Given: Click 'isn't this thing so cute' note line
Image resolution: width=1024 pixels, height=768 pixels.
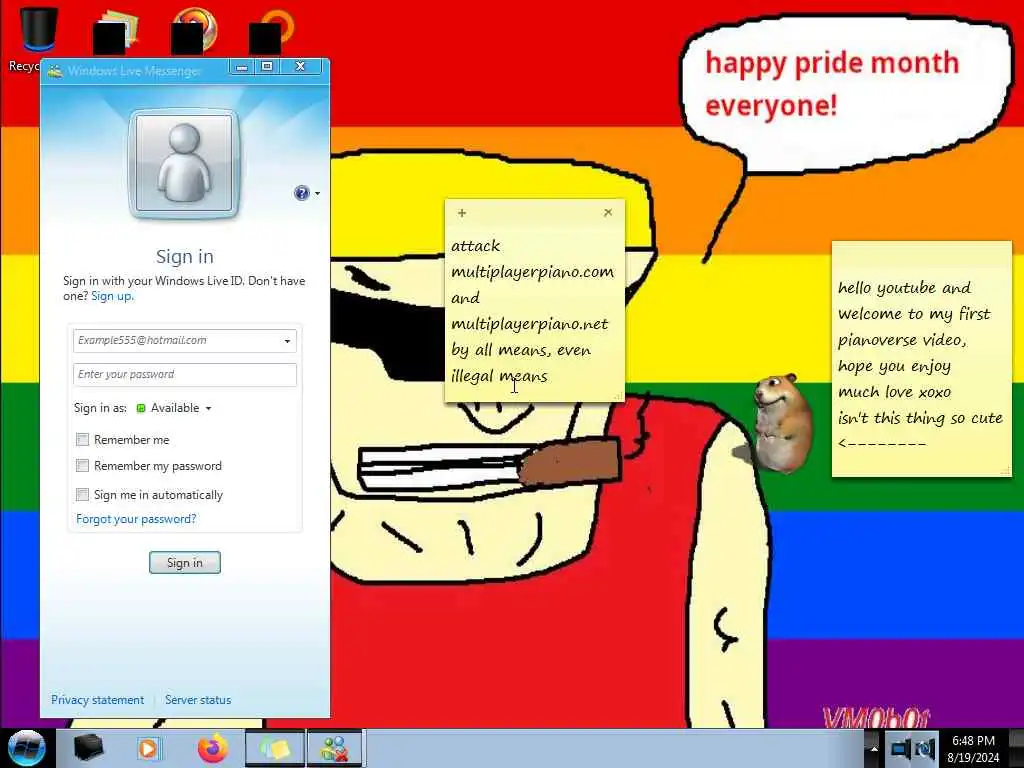Looking at the screenshot, I should click(920, 418).
